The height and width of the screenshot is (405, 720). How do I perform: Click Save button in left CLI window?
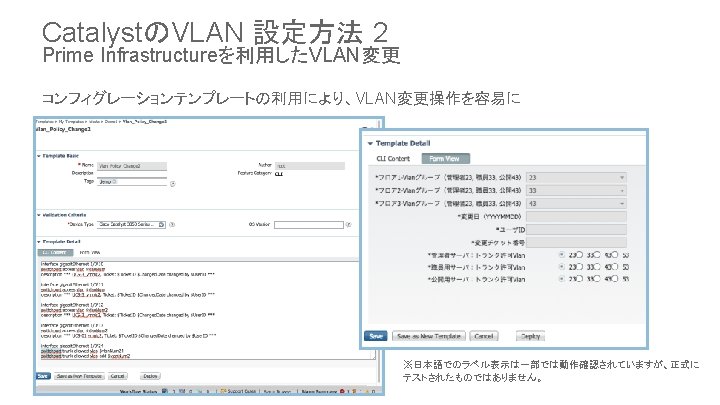click(x=43, y=376)
